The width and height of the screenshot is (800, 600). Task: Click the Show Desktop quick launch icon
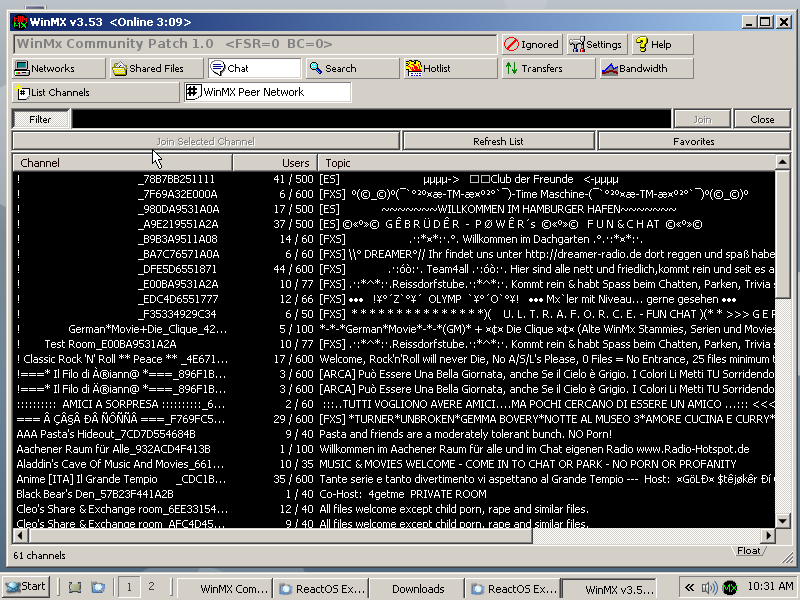(x=75, y=588)
